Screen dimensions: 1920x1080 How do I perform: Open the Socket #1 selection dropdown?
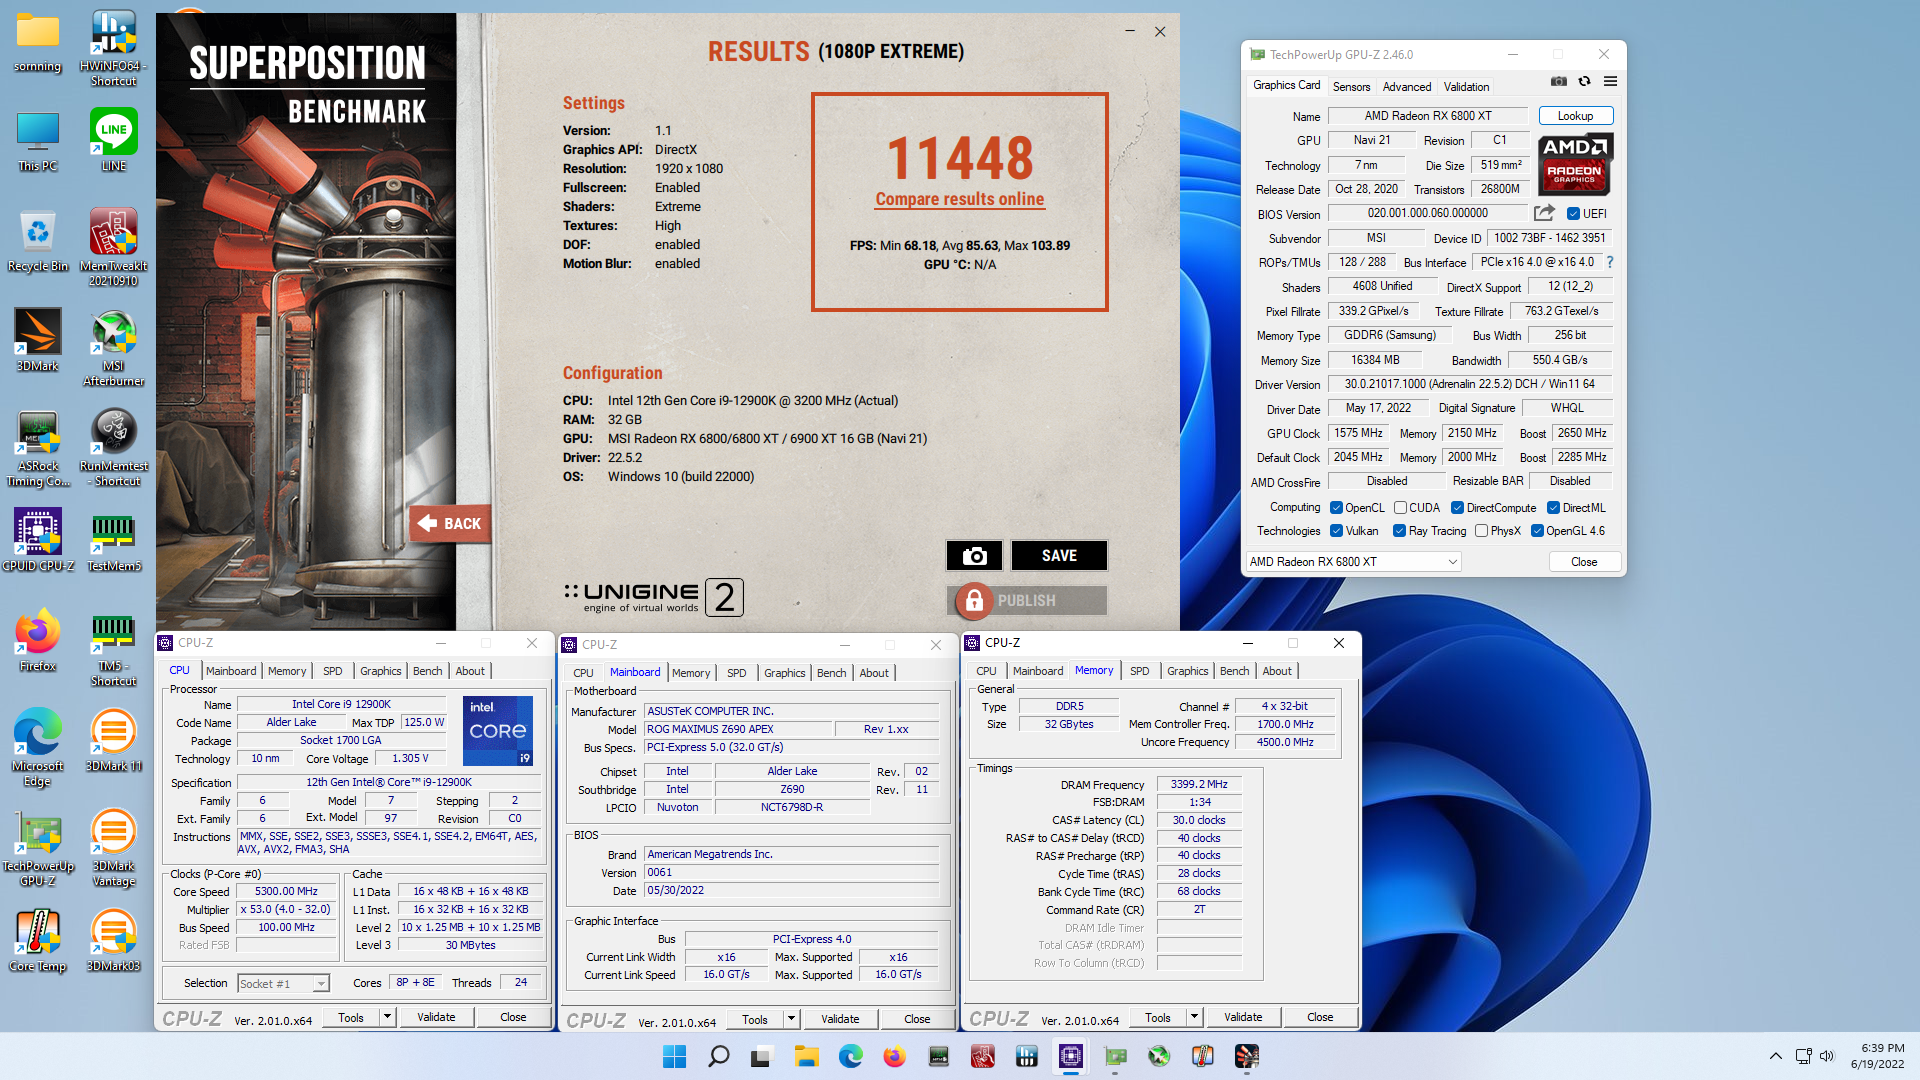click(x=283, y=984)
